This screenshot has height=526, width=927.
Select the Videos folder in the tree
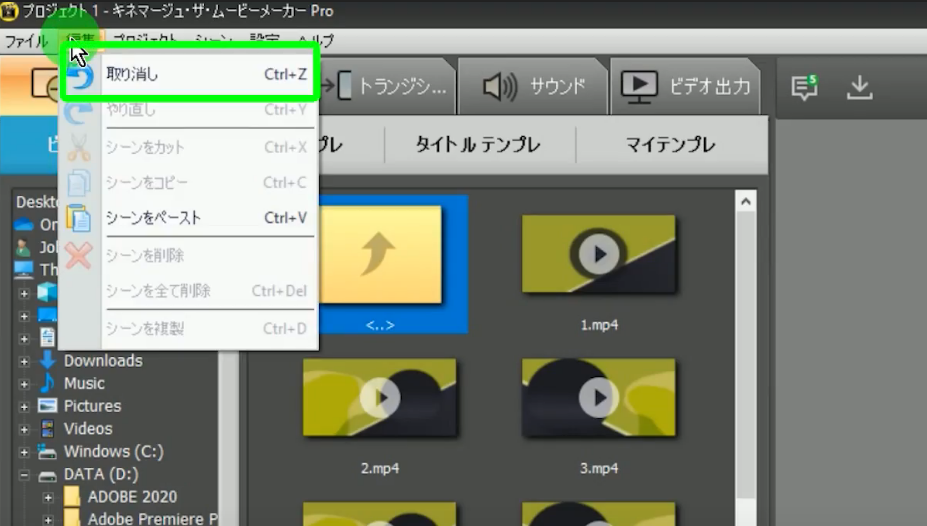tap(88, 429)
